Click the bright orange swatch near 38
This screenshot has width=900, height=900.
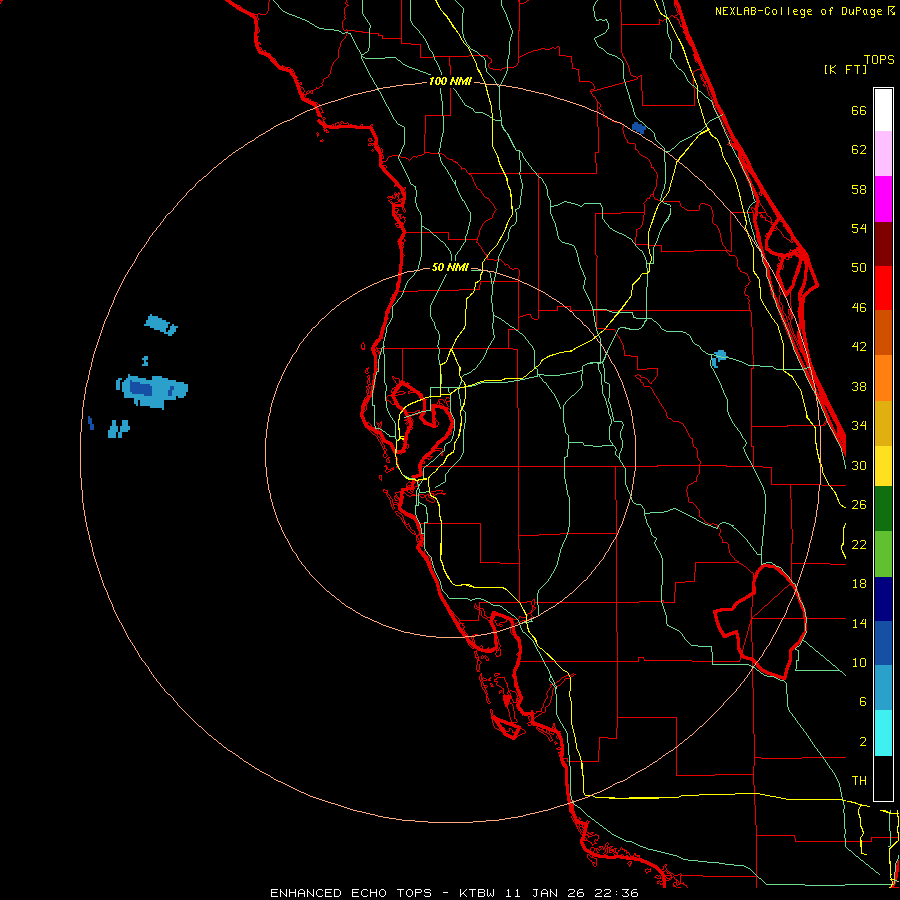point(883,378)
